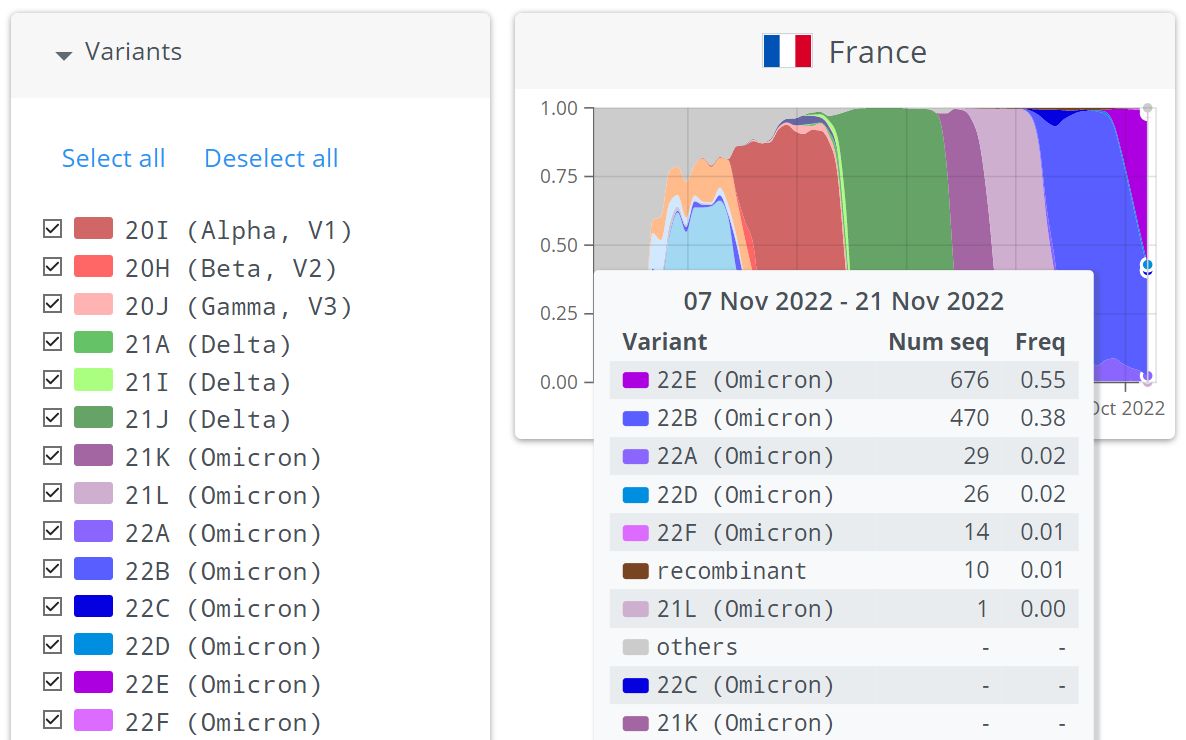
Task: Click the France flag icon
Action: click(x=787, y=51)
